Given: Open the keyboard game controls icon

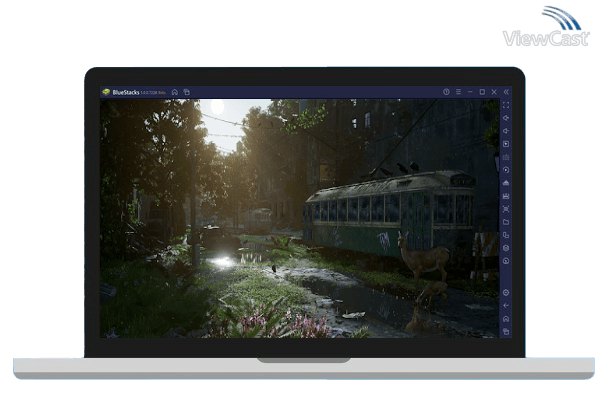Looking at the screenshot, I should click(x=506, y=157).
